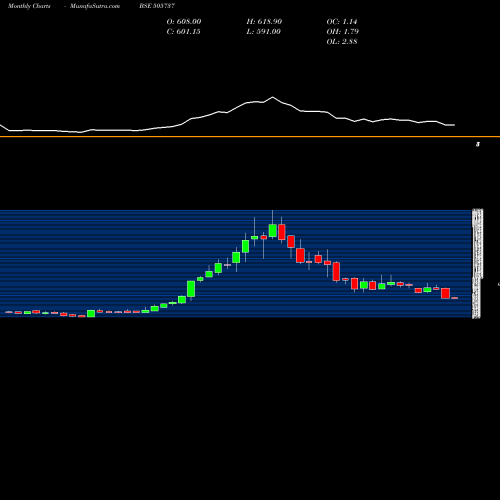Click the peak of the white line chart

(x=273, y=97)
